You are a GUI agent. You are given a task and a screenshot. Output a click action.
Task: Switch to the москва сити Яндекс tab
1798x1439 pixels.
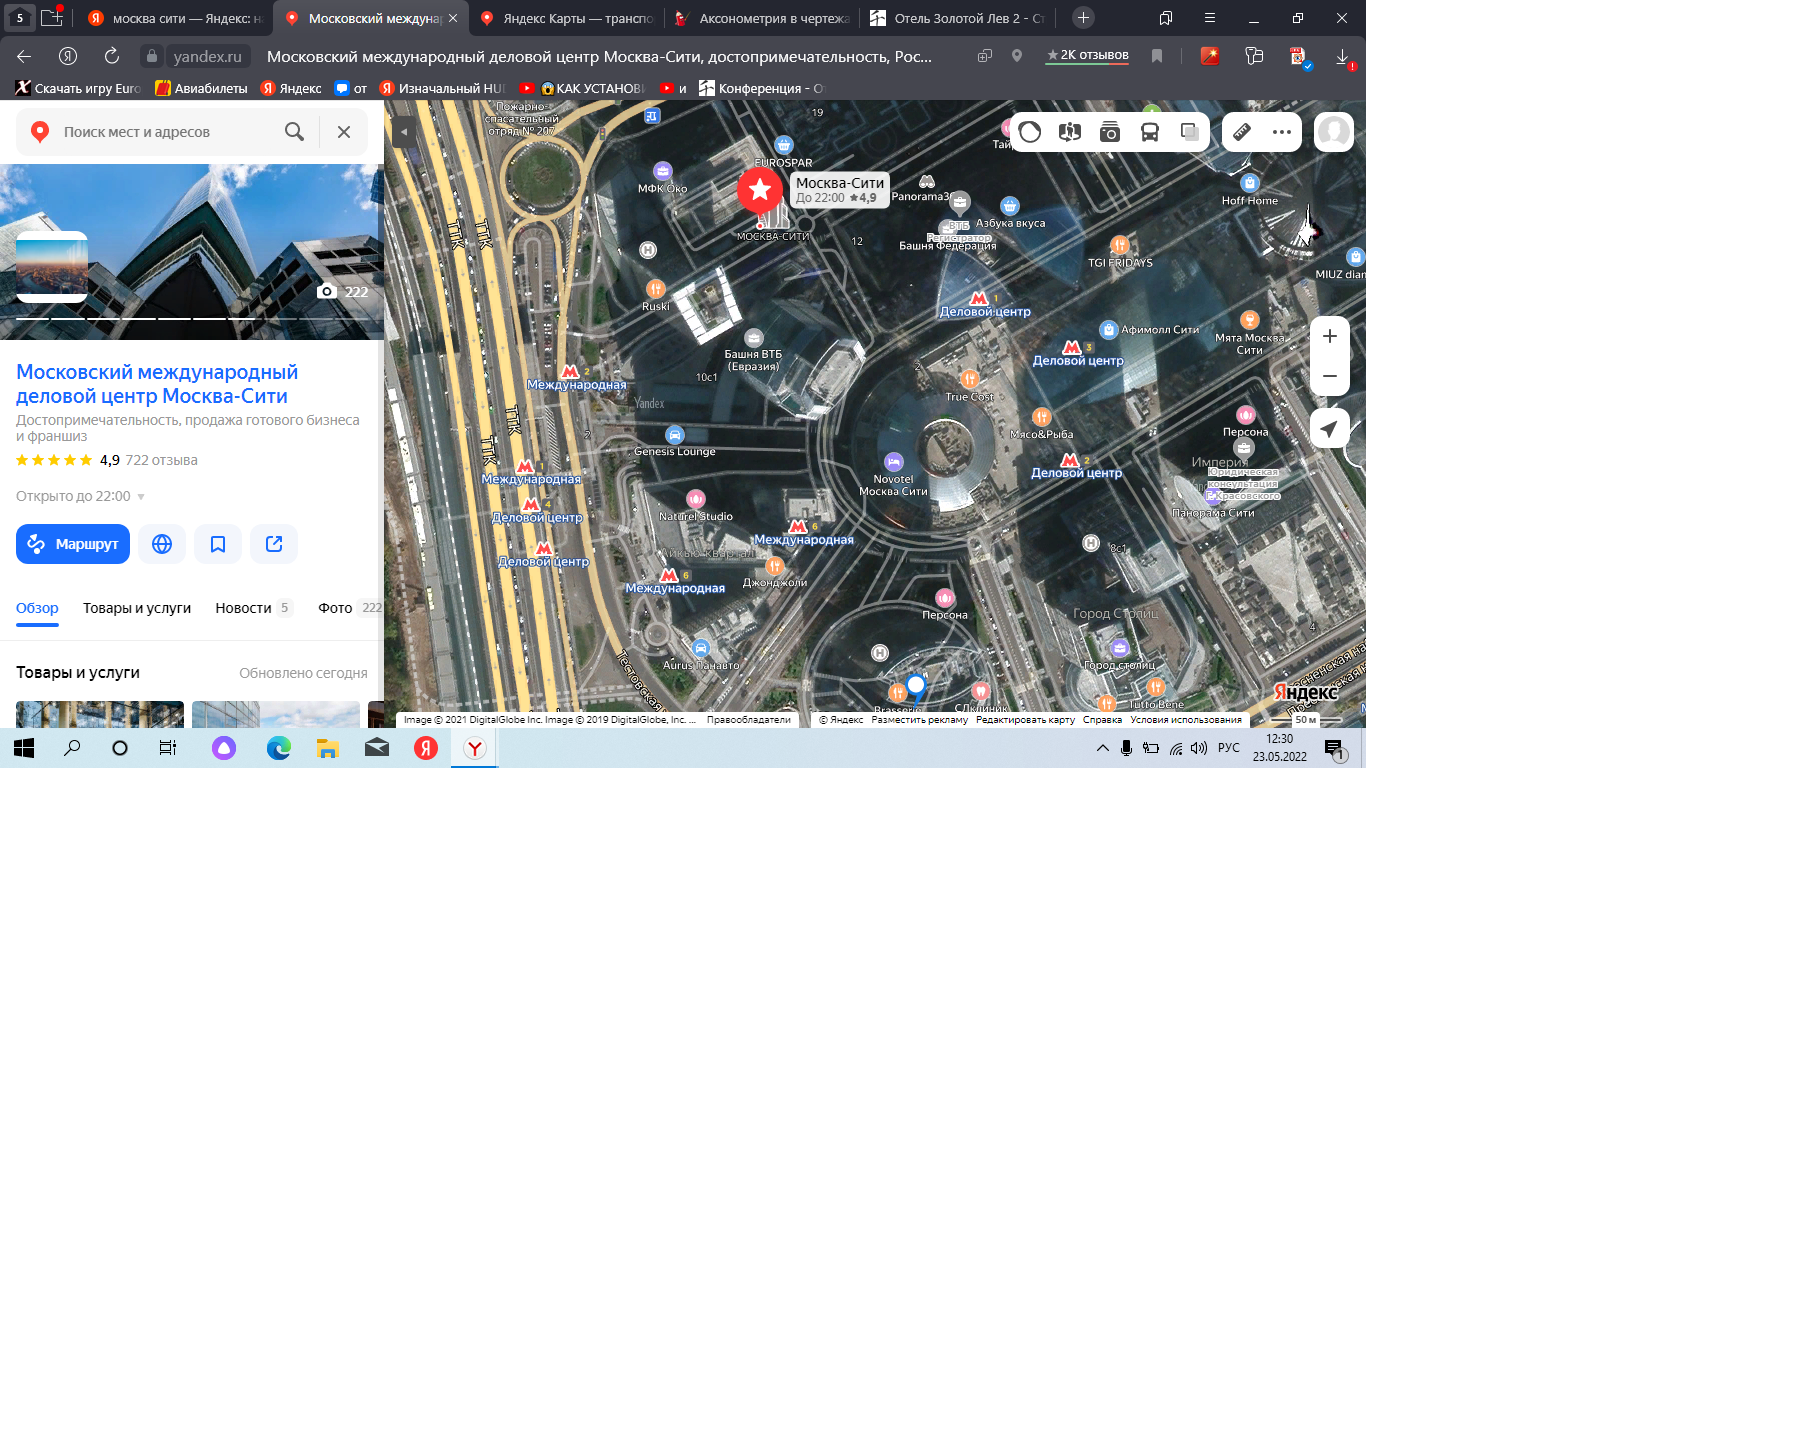point(174,18)
